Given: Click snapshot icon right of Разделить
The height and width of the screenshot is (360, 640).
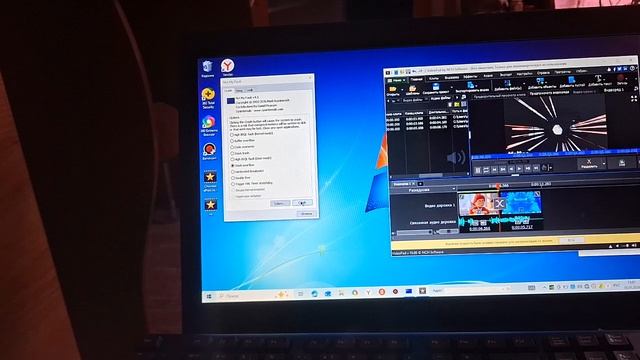Looking at the screenshot, I should 621,163.
